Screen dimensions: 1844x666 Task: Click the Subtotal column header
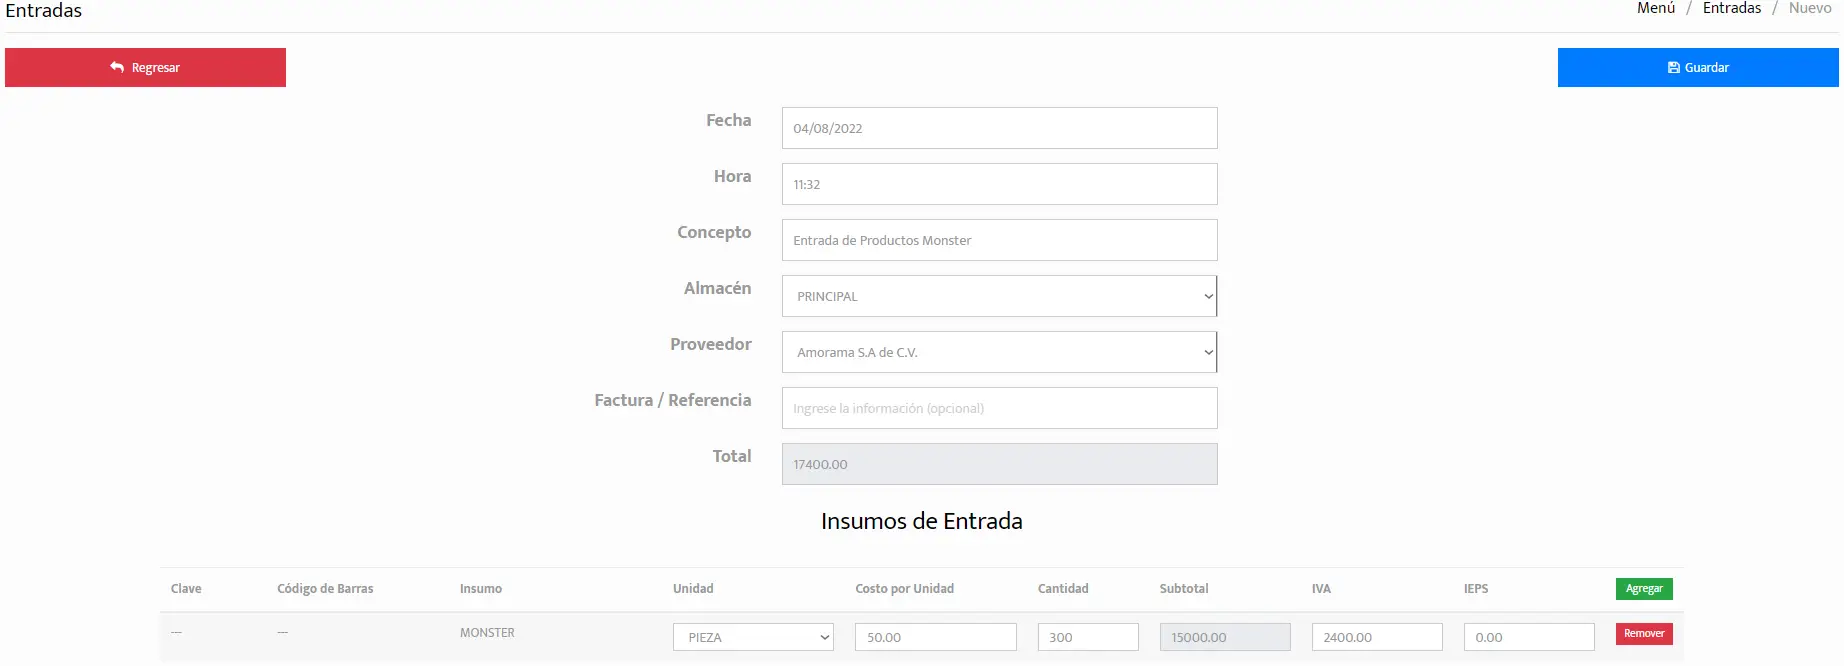tap(1184, 589)
